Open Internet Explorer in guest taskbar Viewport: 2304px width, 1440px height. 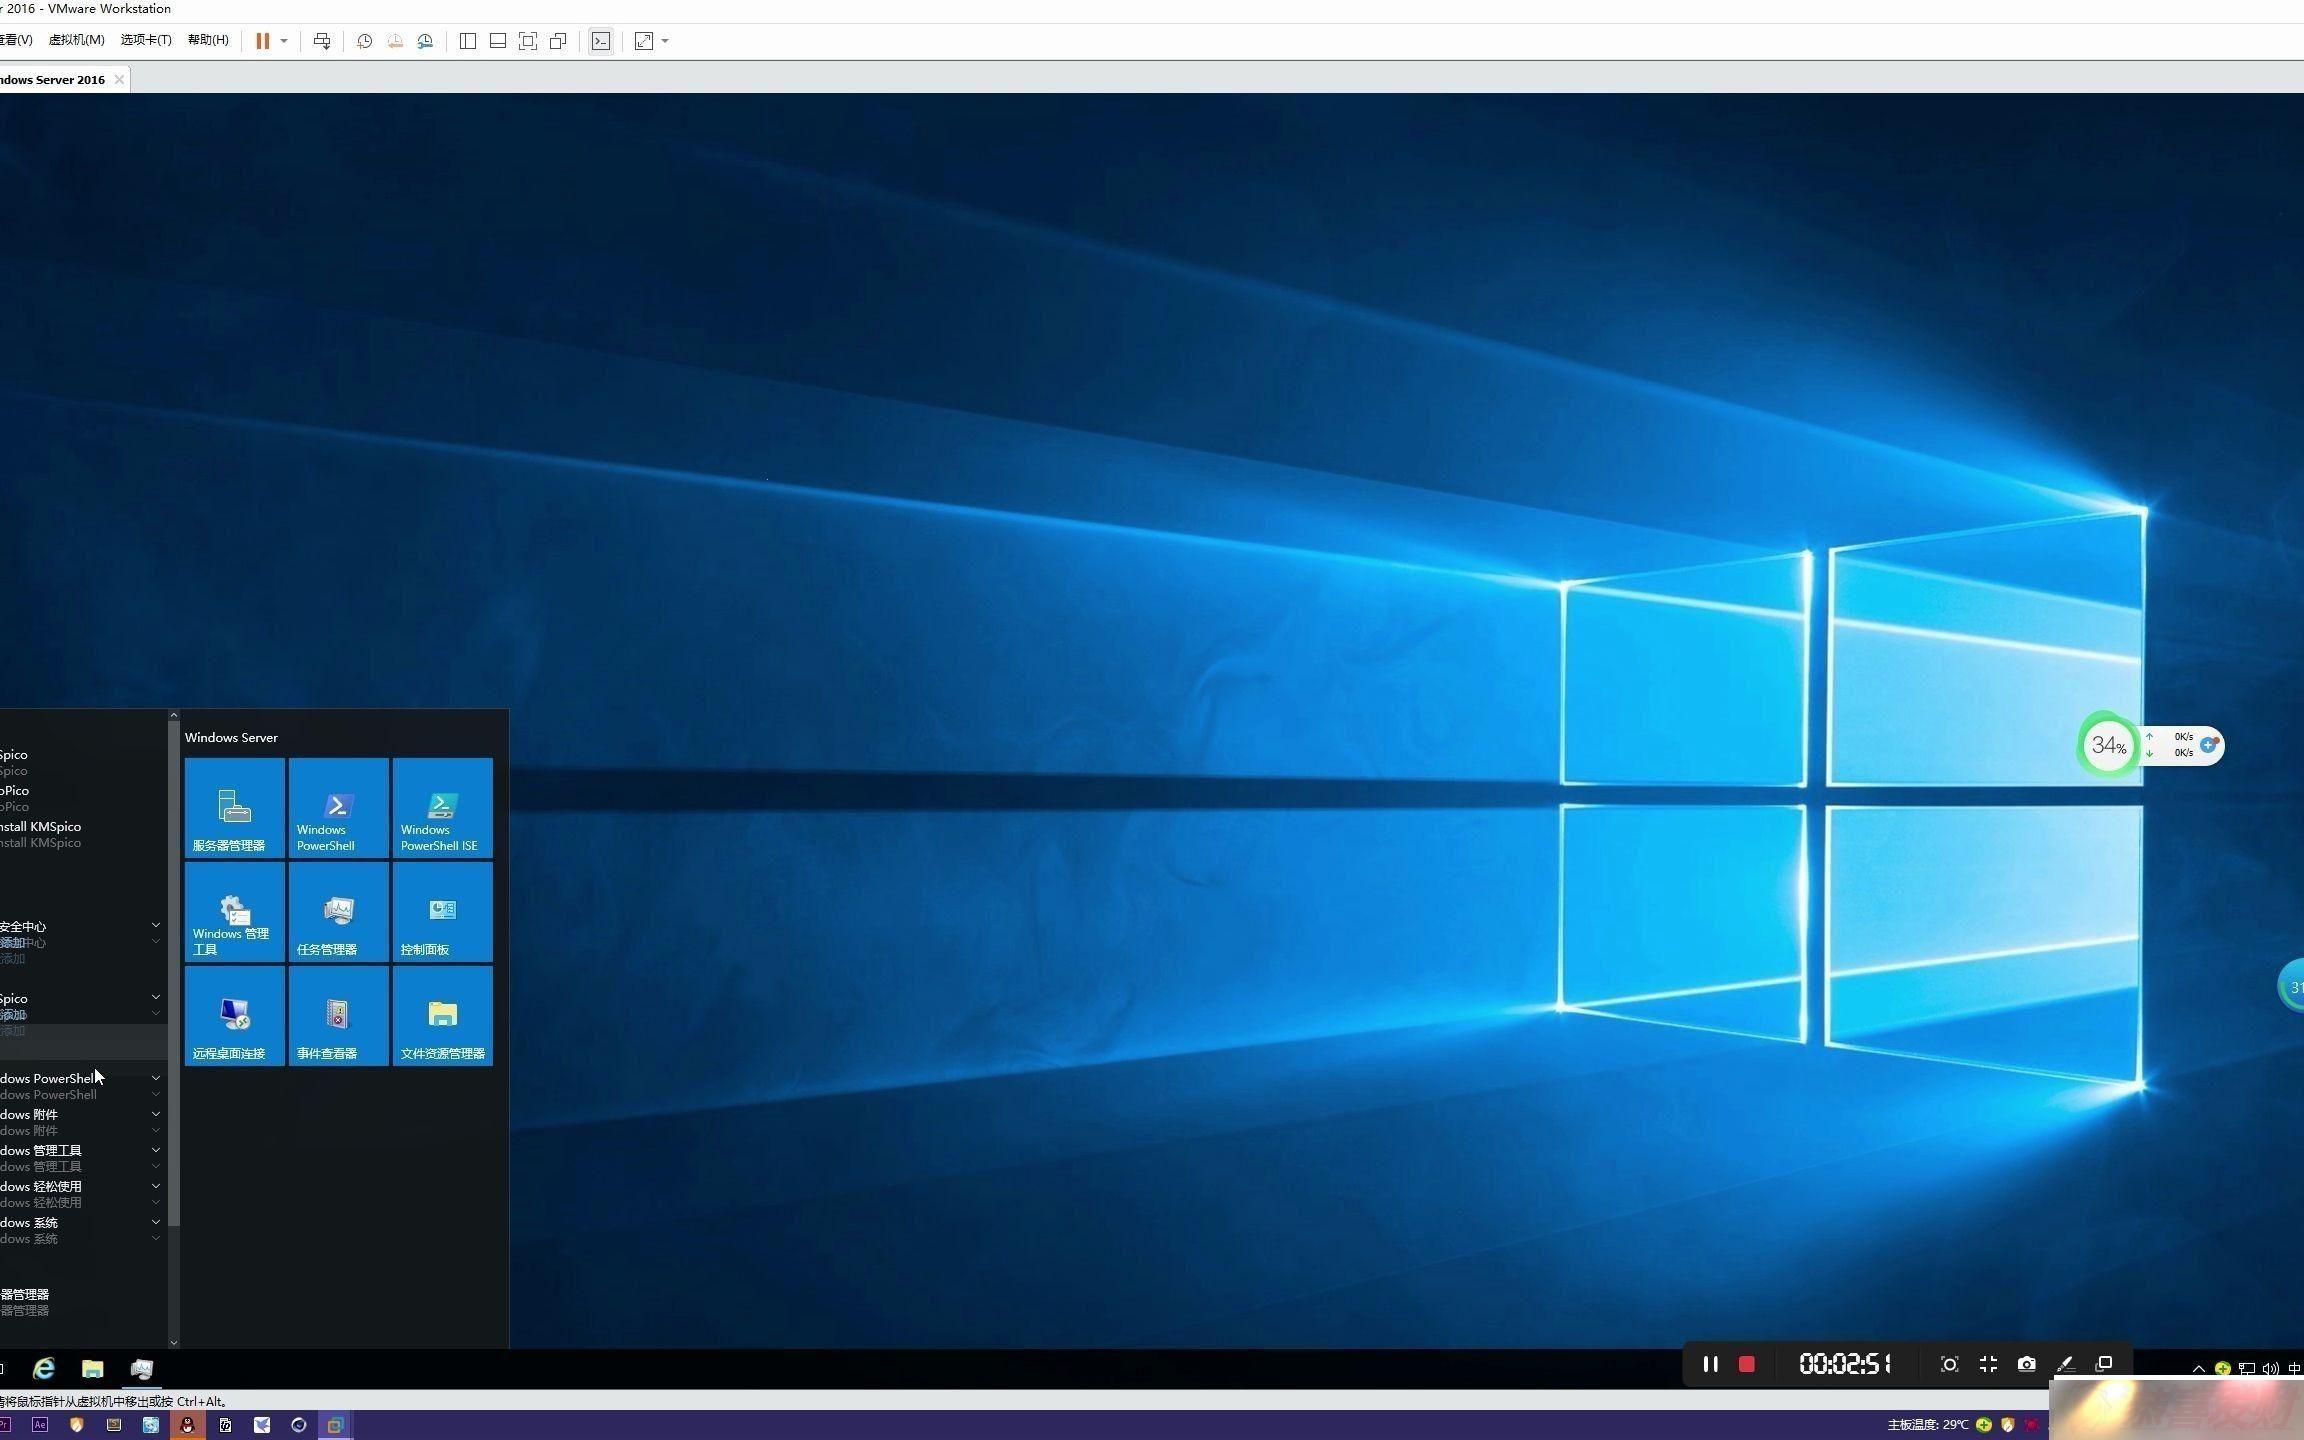[44, 1368]
